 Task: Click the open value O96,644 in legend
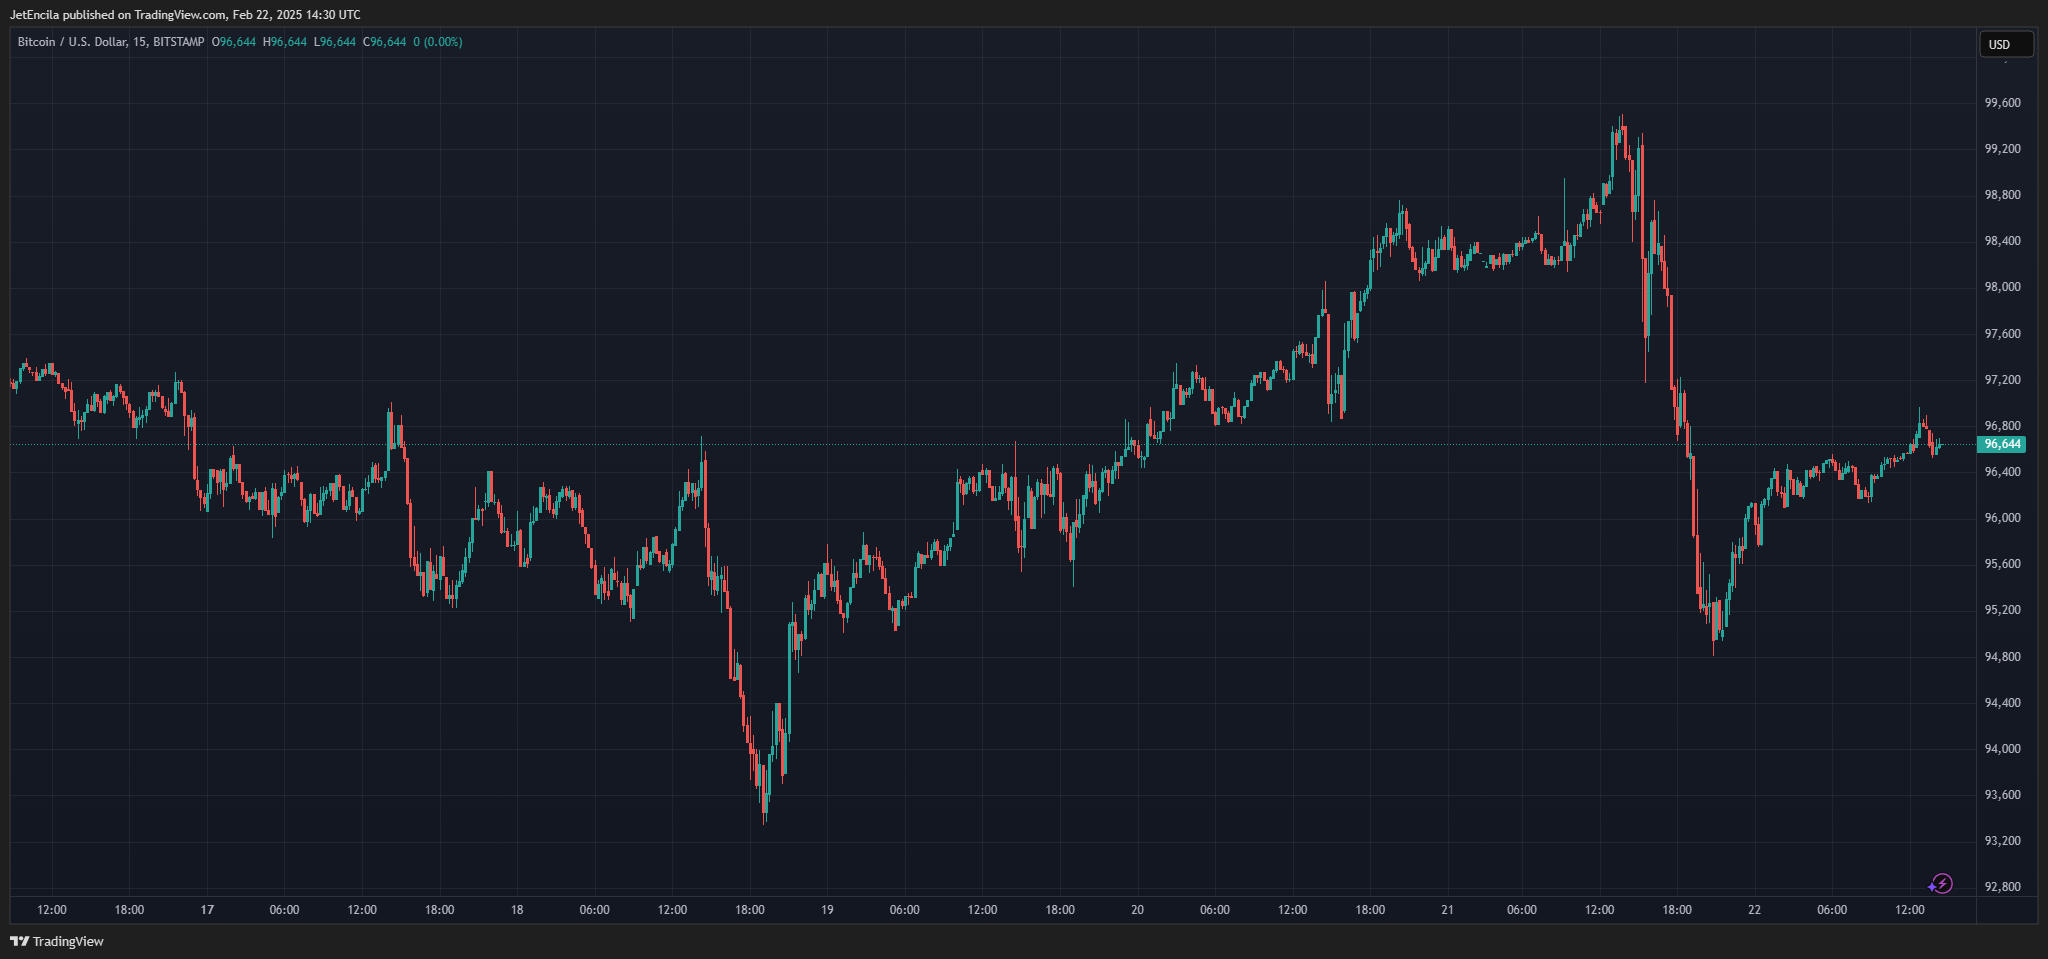(x=234, y=42)
